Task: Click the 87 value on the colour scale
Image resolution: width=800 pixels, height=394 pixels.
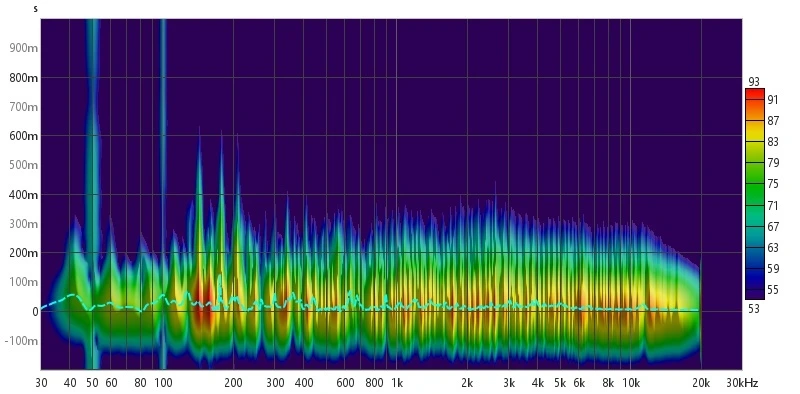Action: pyautogui.click(x=773, y=121)
